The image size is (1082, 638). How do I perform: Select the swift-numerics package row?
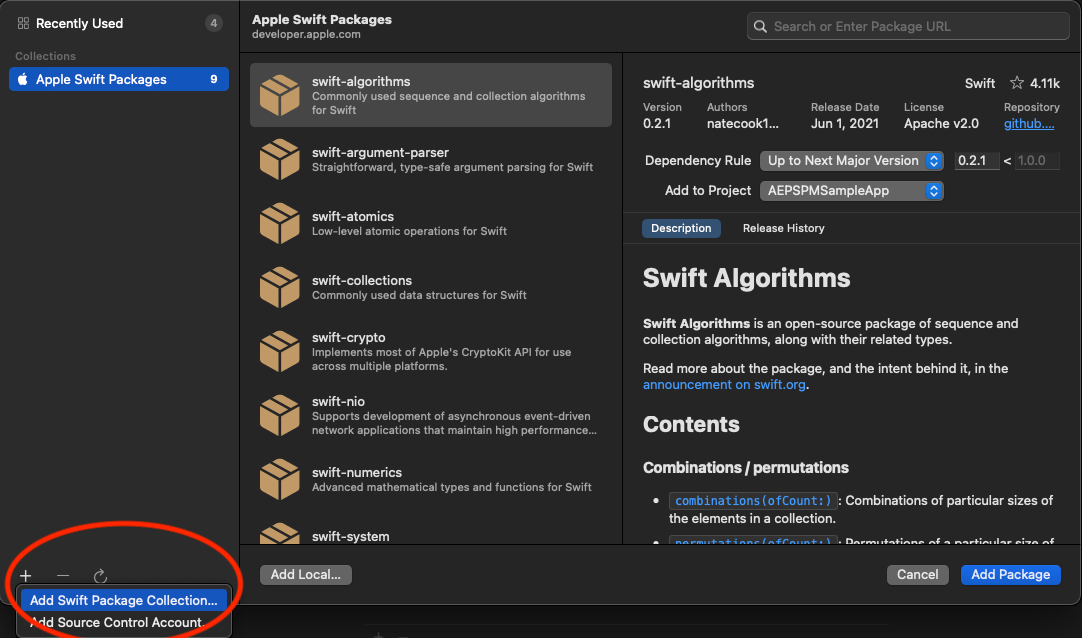coord(431,479)
